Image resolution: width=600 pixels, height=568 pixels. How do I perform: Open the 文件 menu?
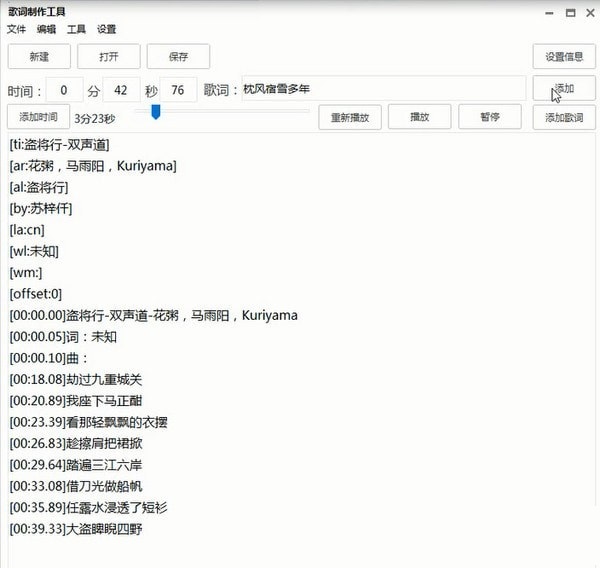click(x=16, y=29)
